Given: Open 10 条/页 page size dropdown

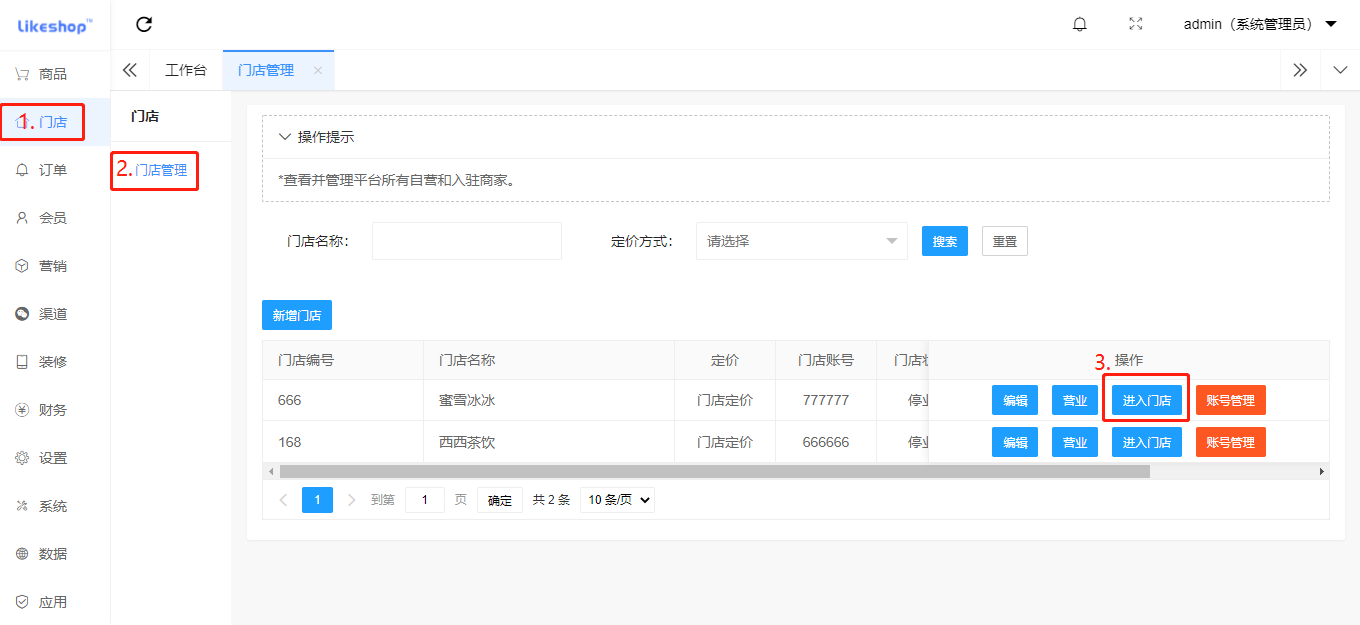Looking at the screenshot, I should click(617, 500).
